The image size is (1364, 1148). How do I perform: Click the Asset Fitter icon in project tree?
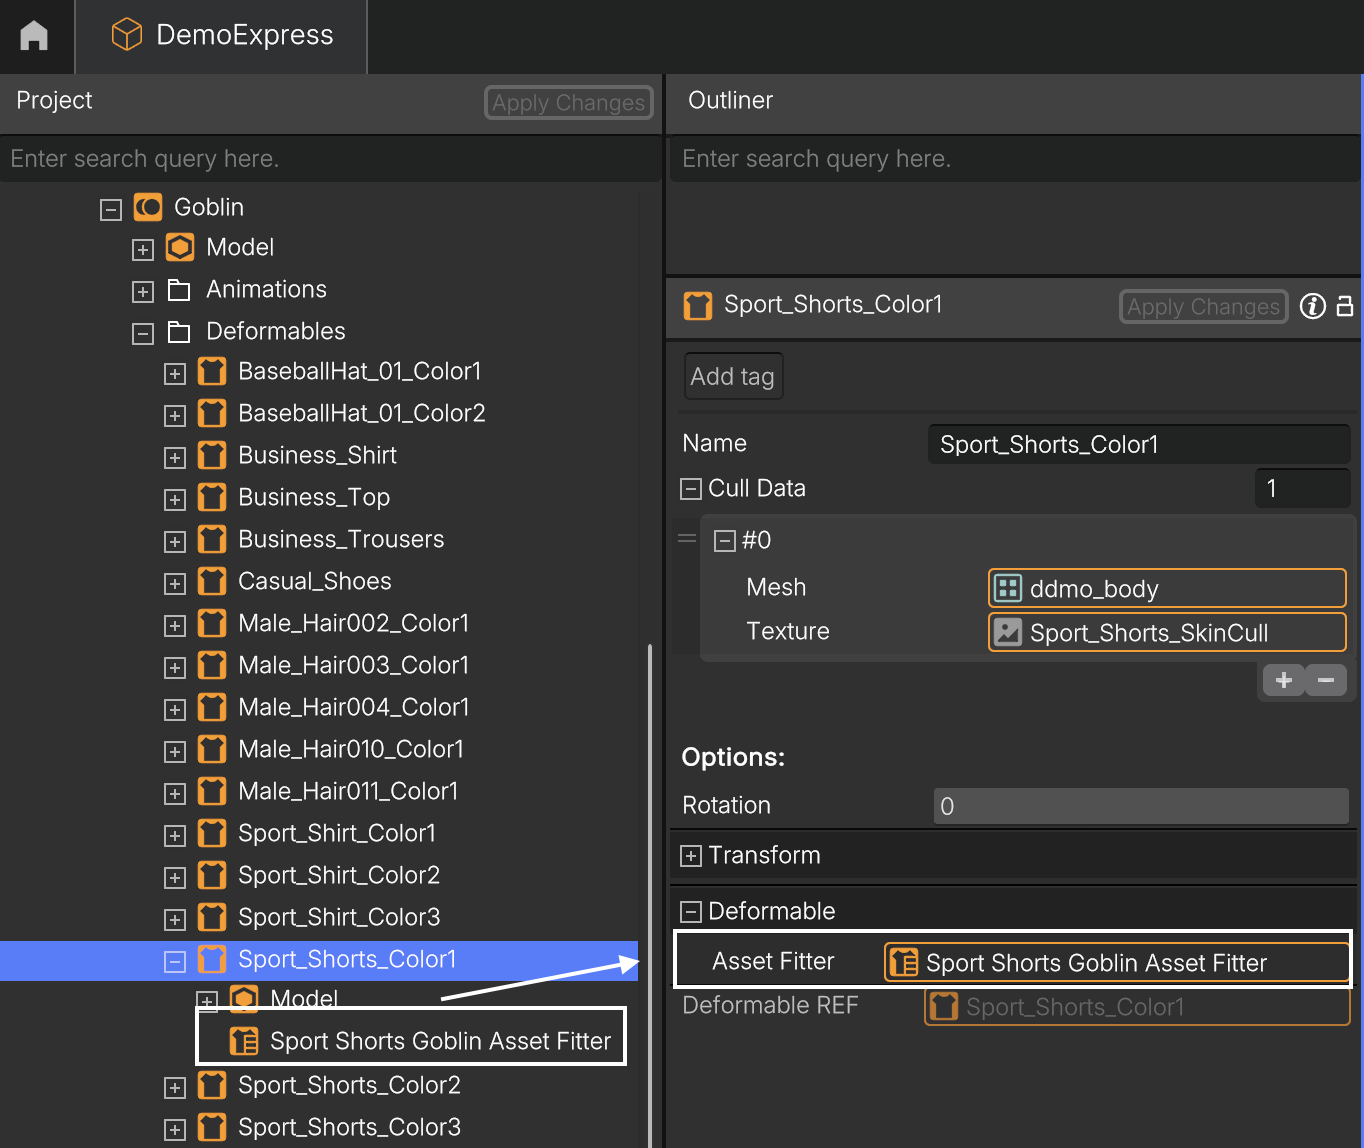[x=244, y=1041]
